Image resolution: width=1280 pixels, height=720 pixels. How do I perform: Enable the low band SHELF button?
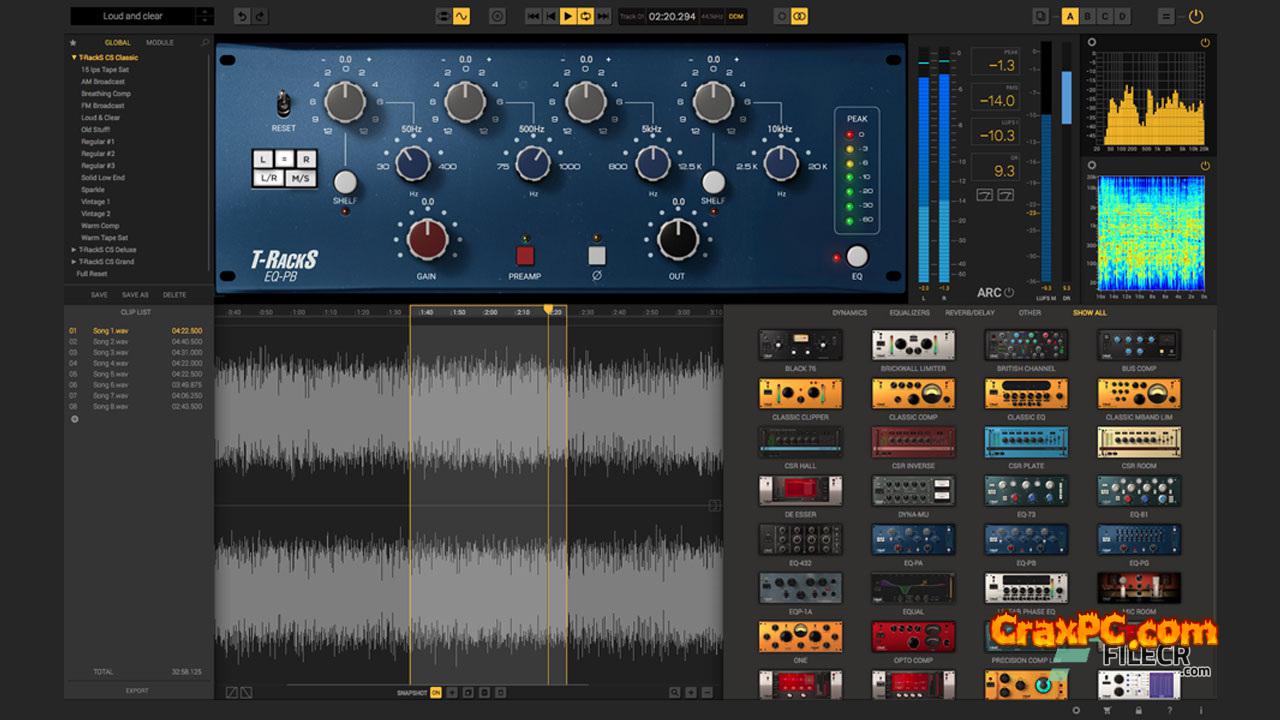tap(344, 181)
